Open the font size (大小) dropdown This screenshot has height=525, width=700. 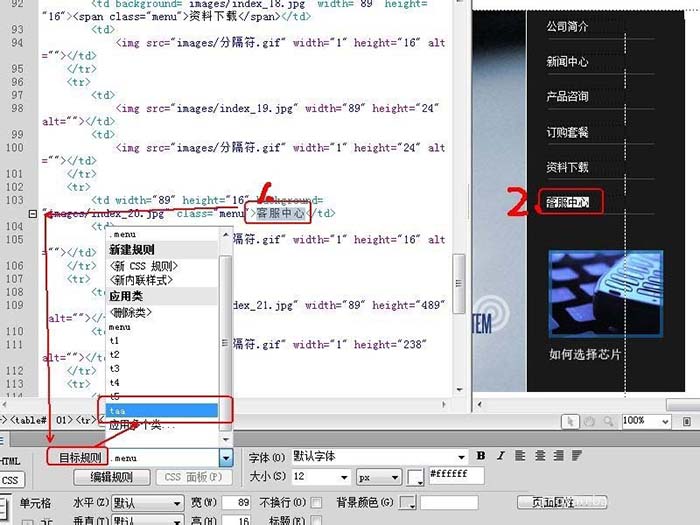coord(344,477)
